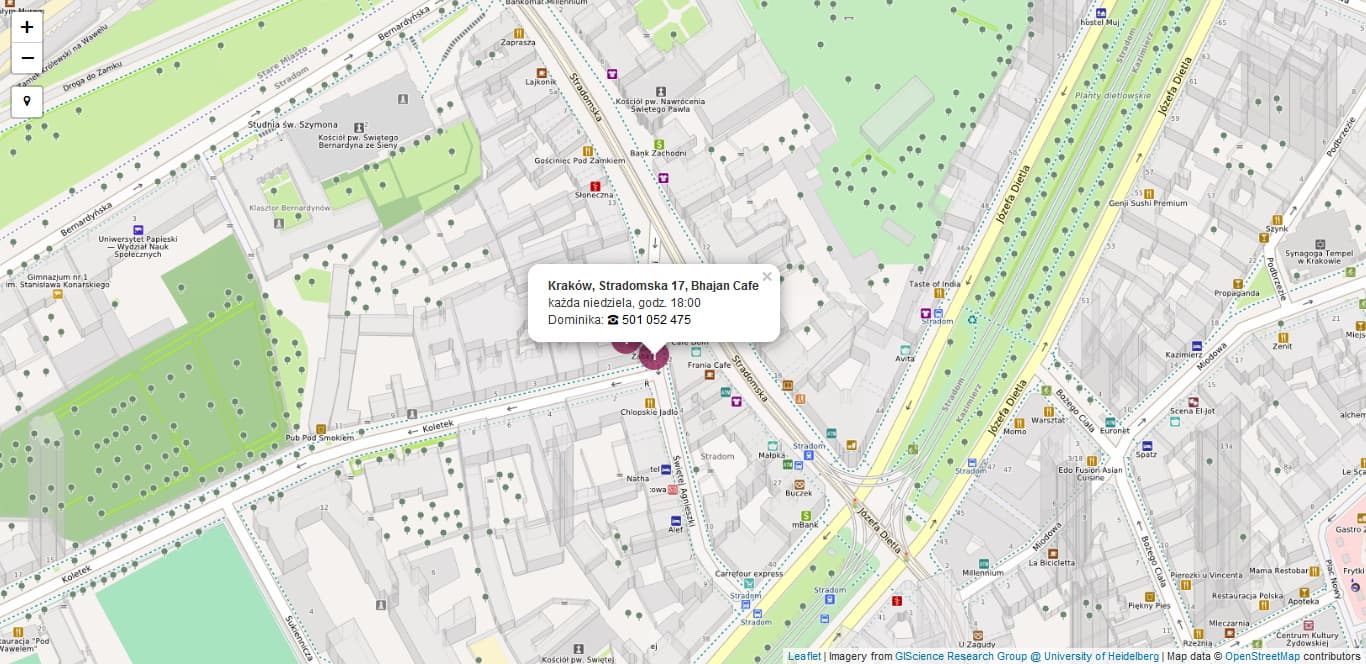Click the Frania Cafe laundry icon

[708, 375]
